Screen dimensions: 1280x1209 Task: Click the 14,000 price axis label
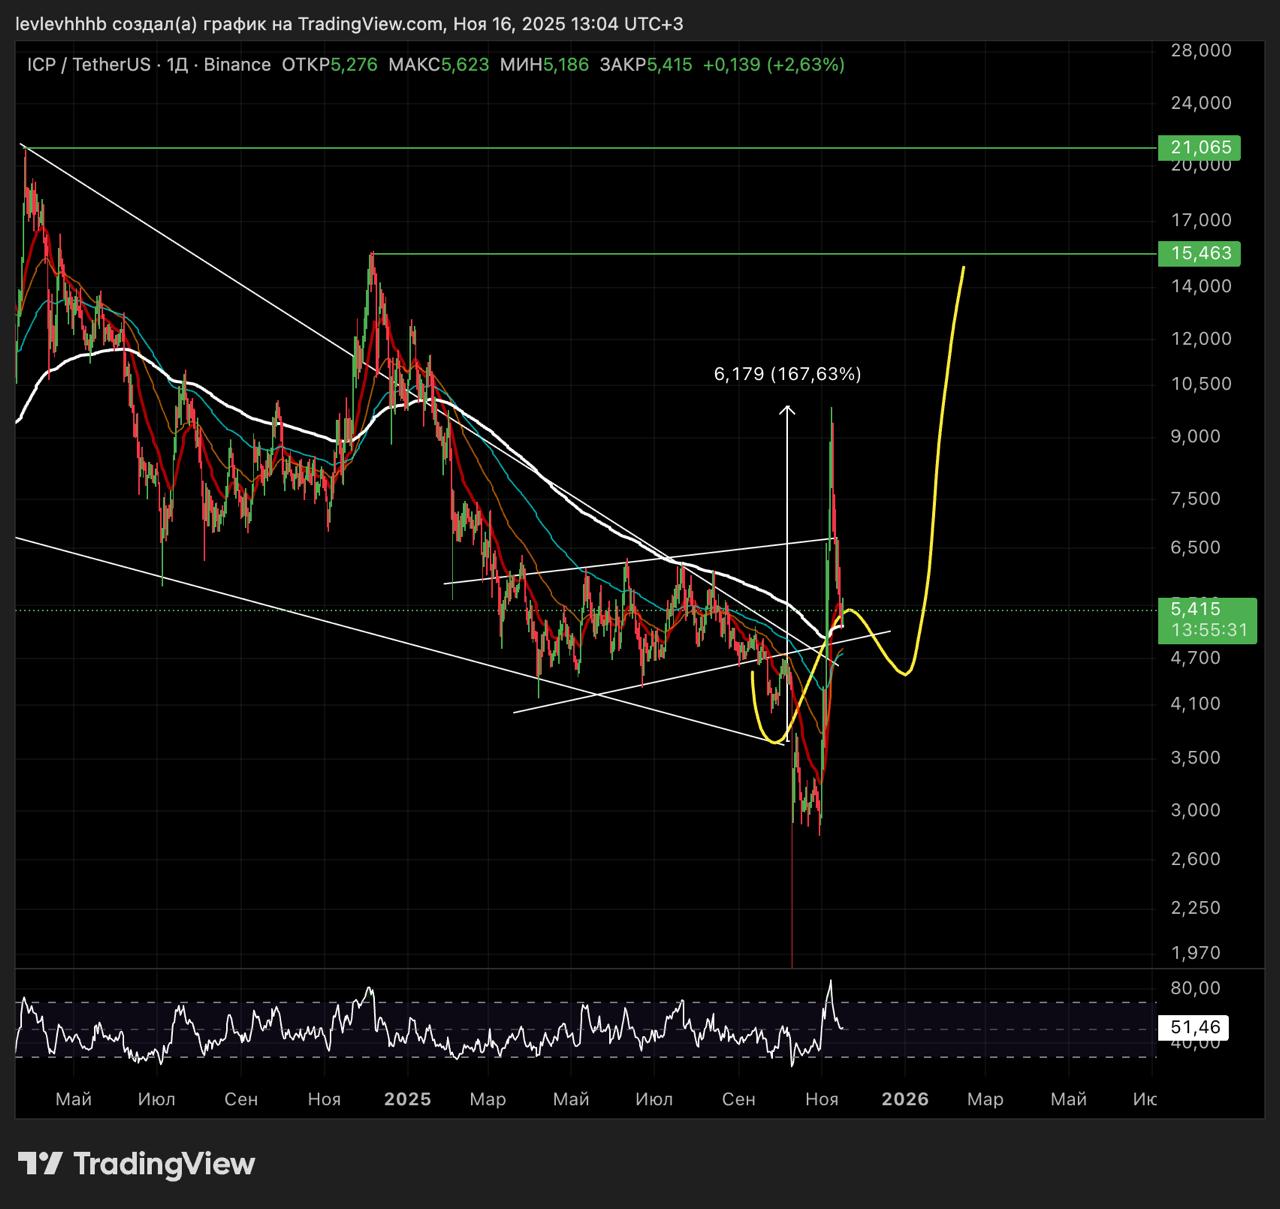pos(1200,286)
